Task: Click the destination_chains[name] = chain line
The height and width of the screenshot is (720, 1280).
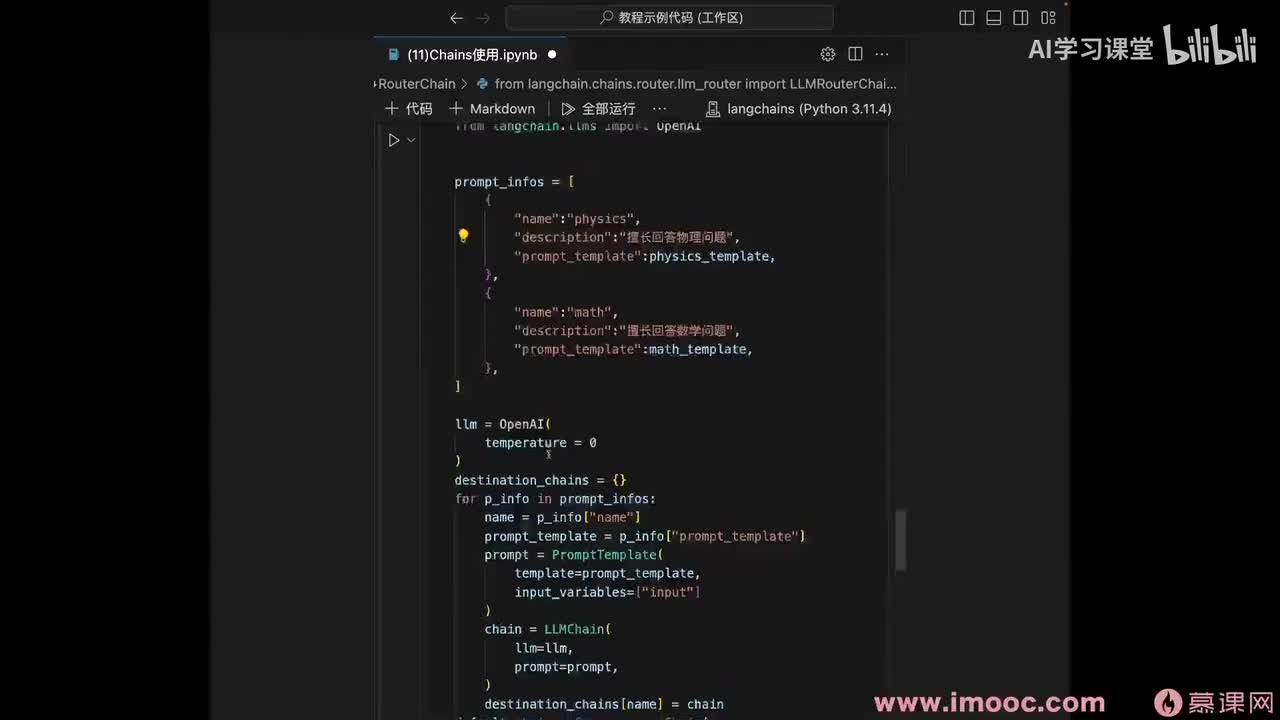Action: [604, 704]
